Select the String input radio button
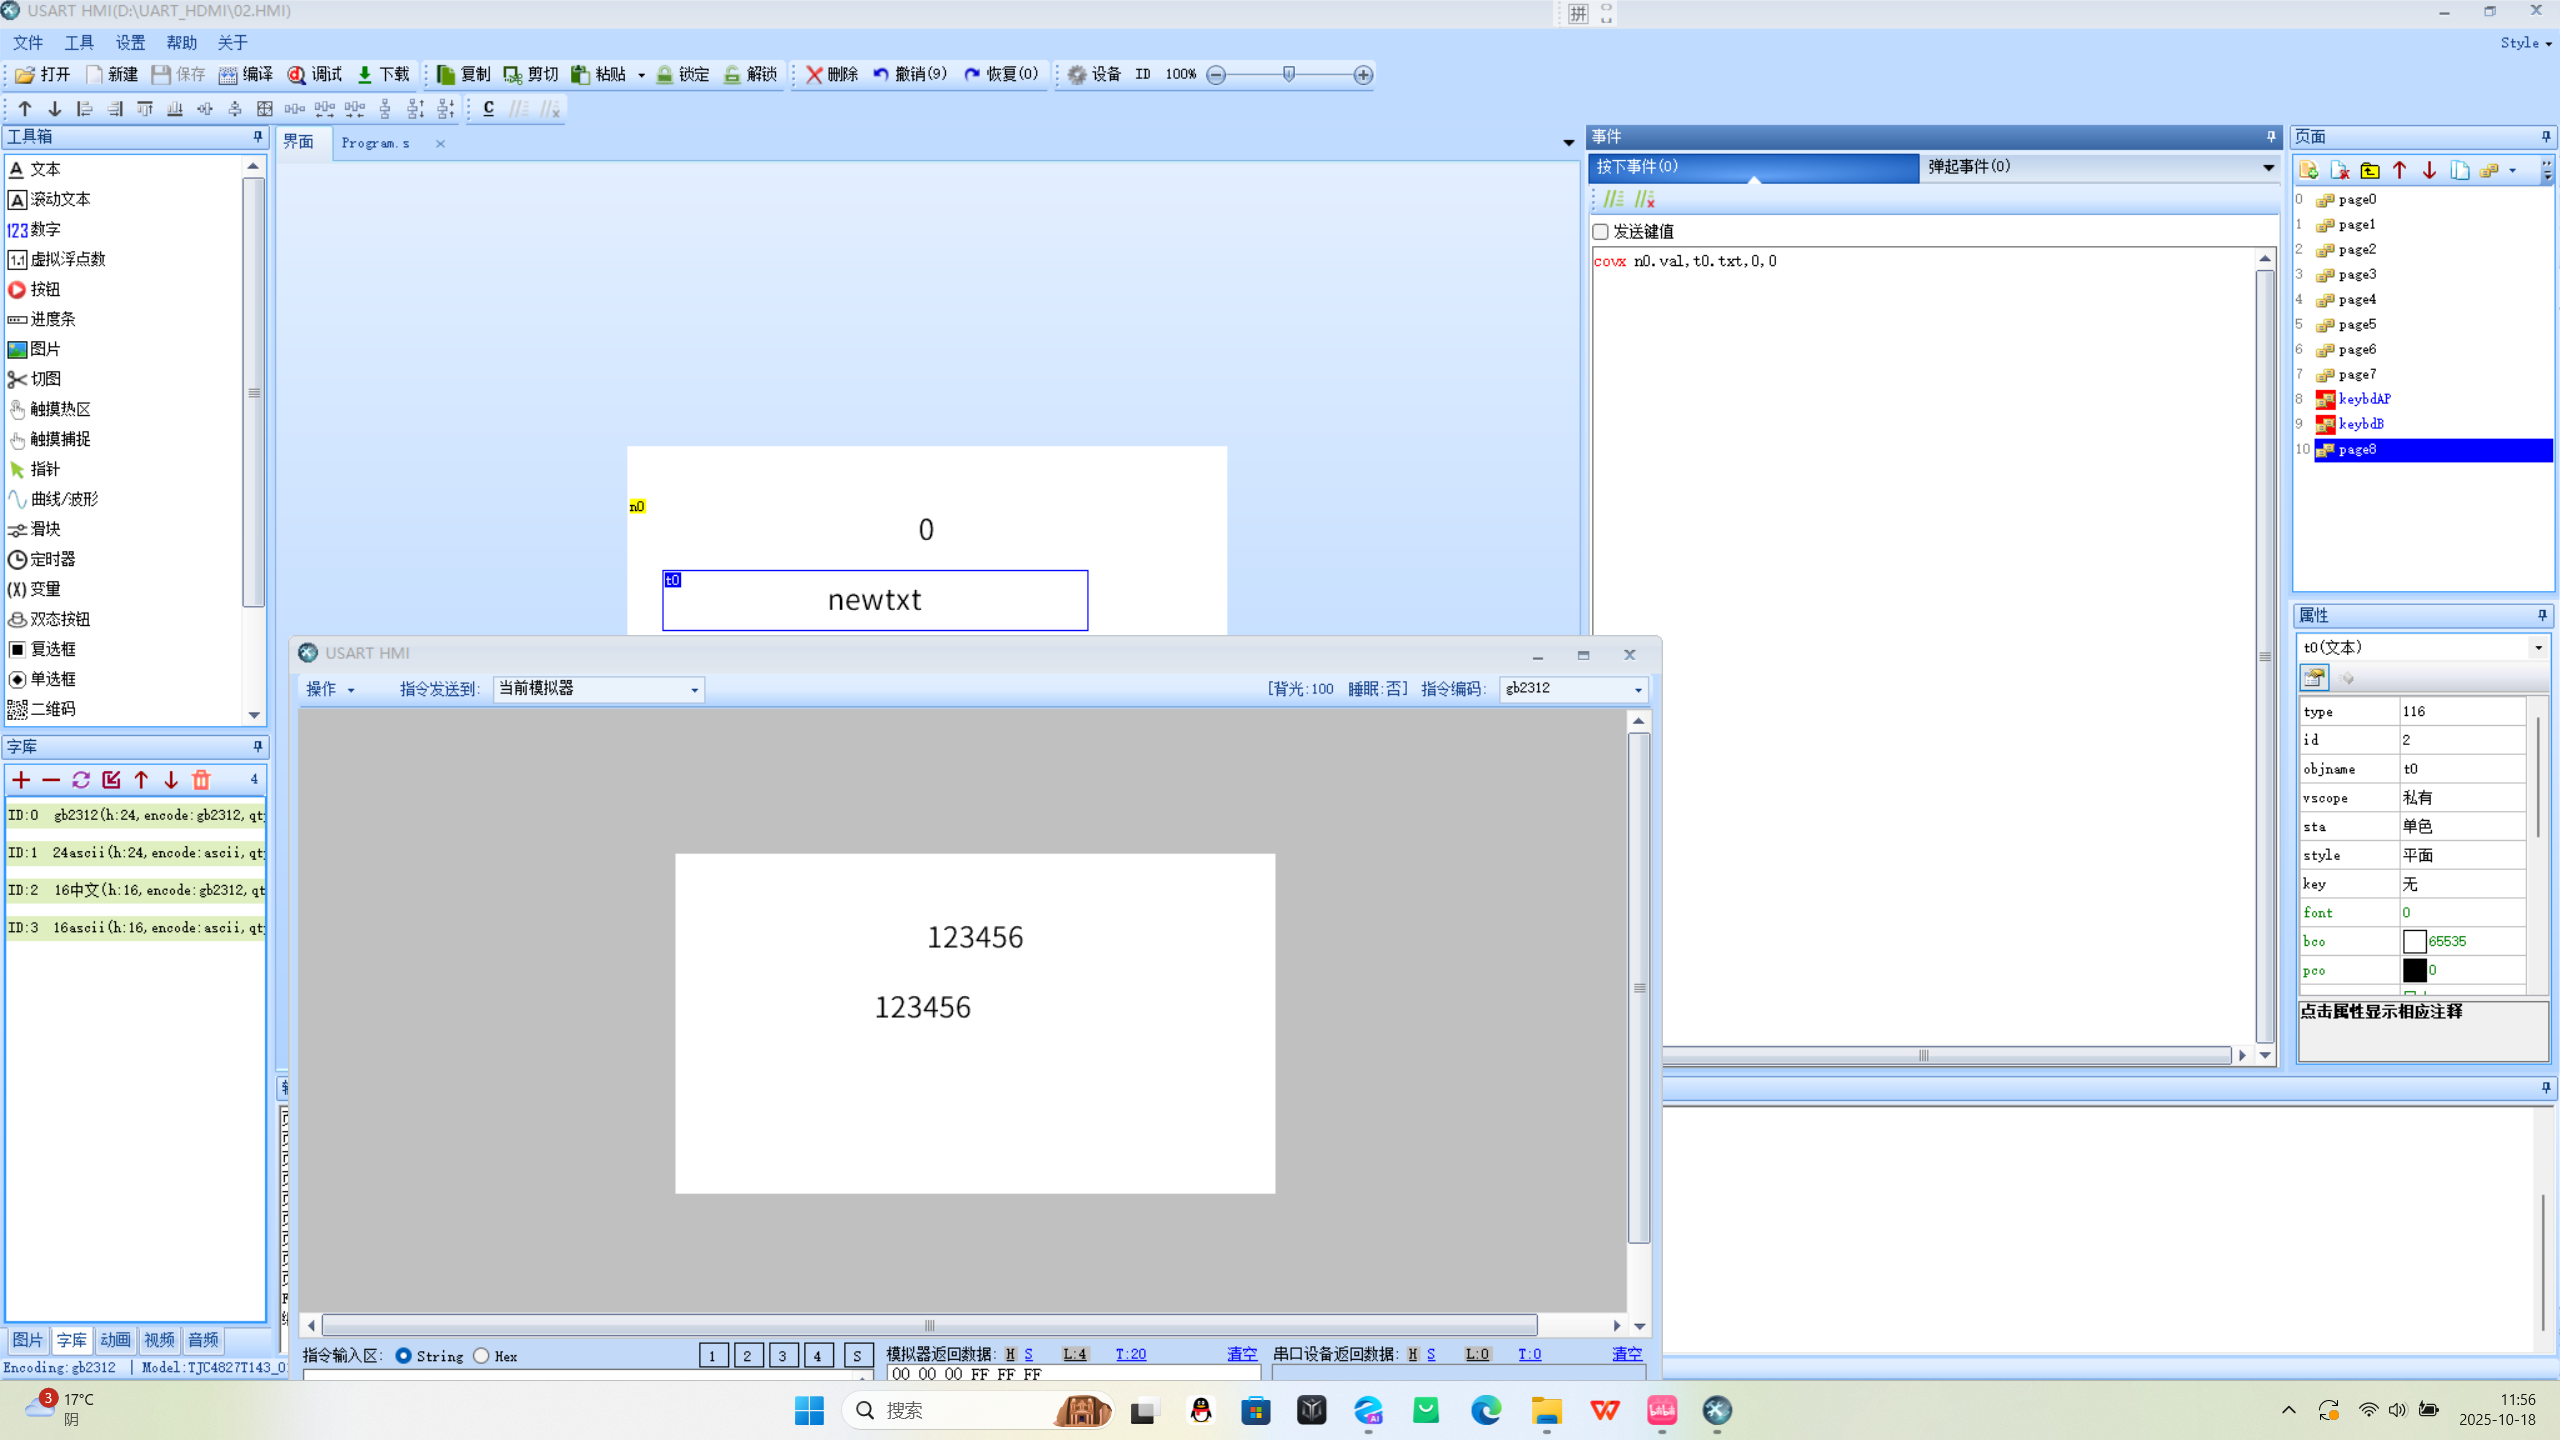The image size is (2560, 1440). coord(404,1356)
